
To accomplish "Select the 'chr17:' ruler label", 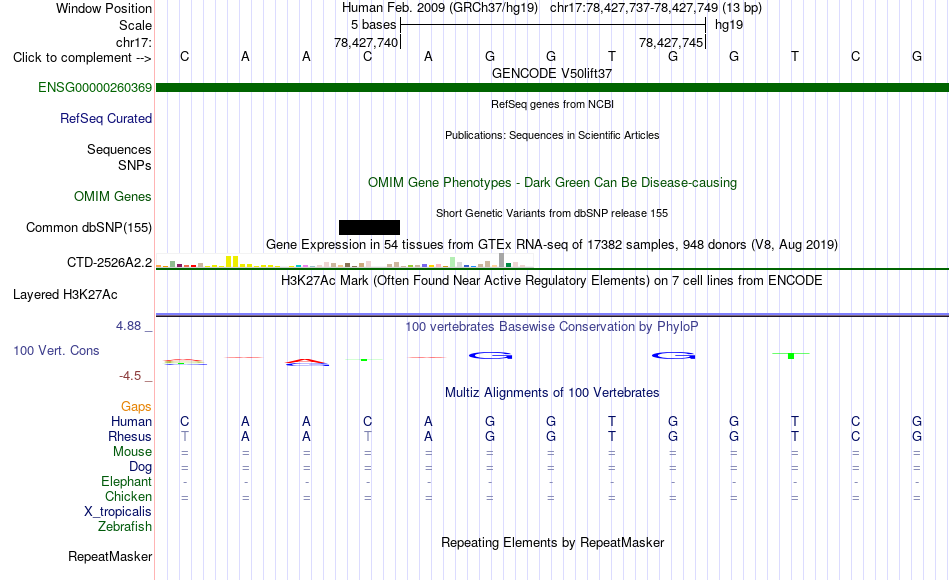I will [x=134, y=42].
